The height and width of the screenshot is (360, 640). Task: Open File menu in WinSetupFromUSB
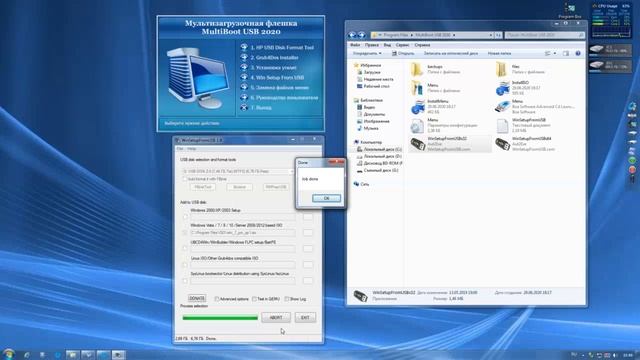pyautogui.click(x=180, y=149)
